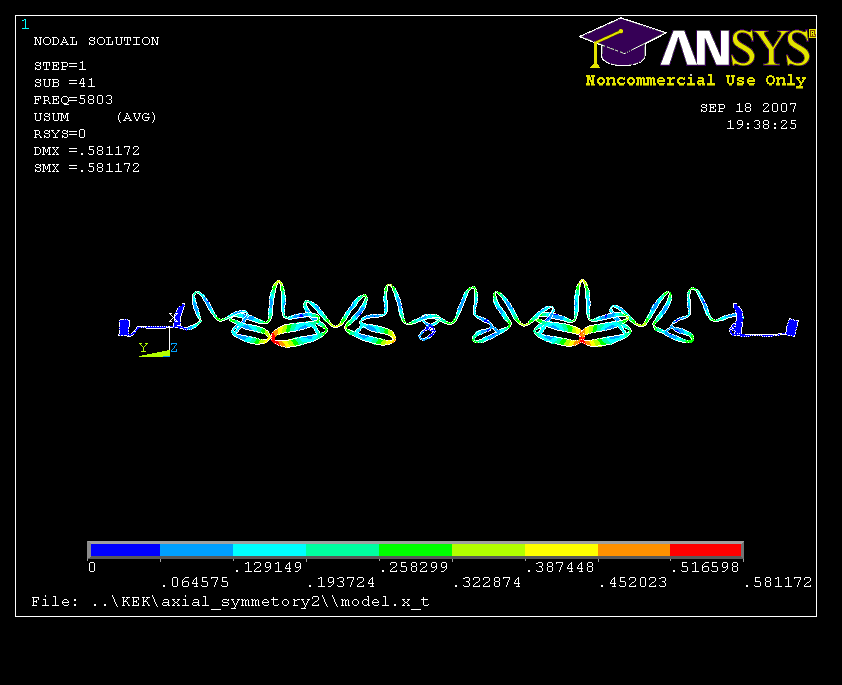Click the legend value '.516598'
Image resolution: width=842 pixels, height=685 pixels.
(706, 567)
